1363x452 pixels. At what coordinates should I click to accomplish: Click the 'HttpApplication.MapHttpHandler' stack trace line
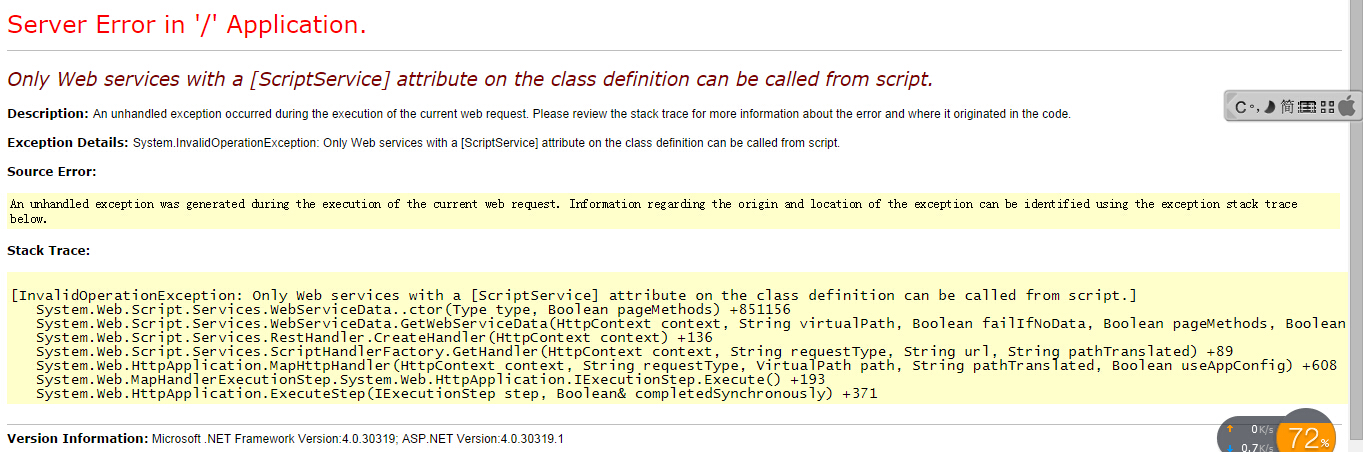click(686, 365)
